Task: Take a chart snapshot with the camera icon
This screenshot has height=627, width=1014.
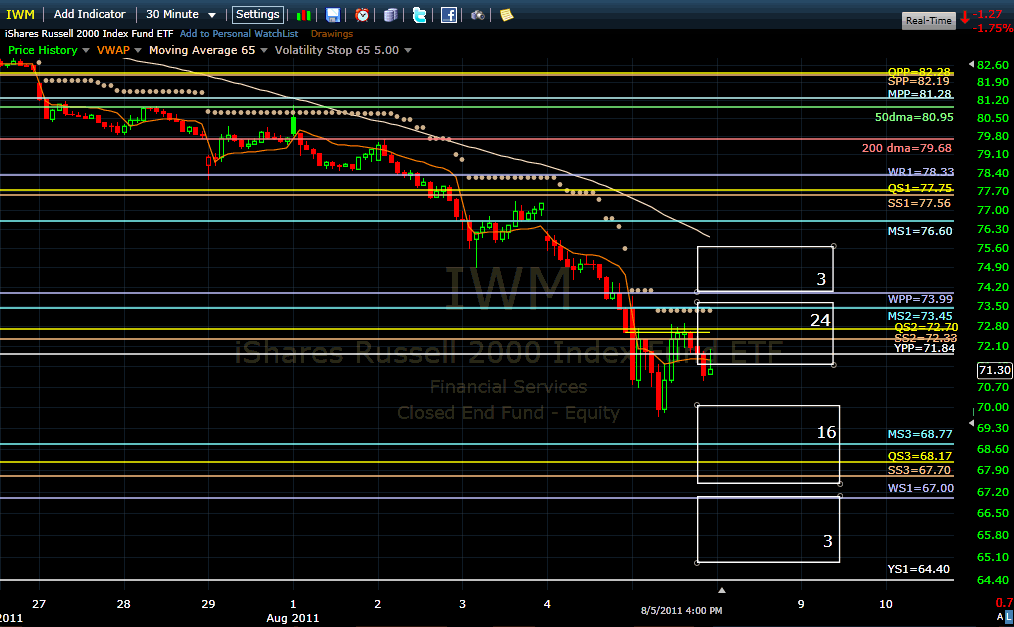Action: [477, 15]
